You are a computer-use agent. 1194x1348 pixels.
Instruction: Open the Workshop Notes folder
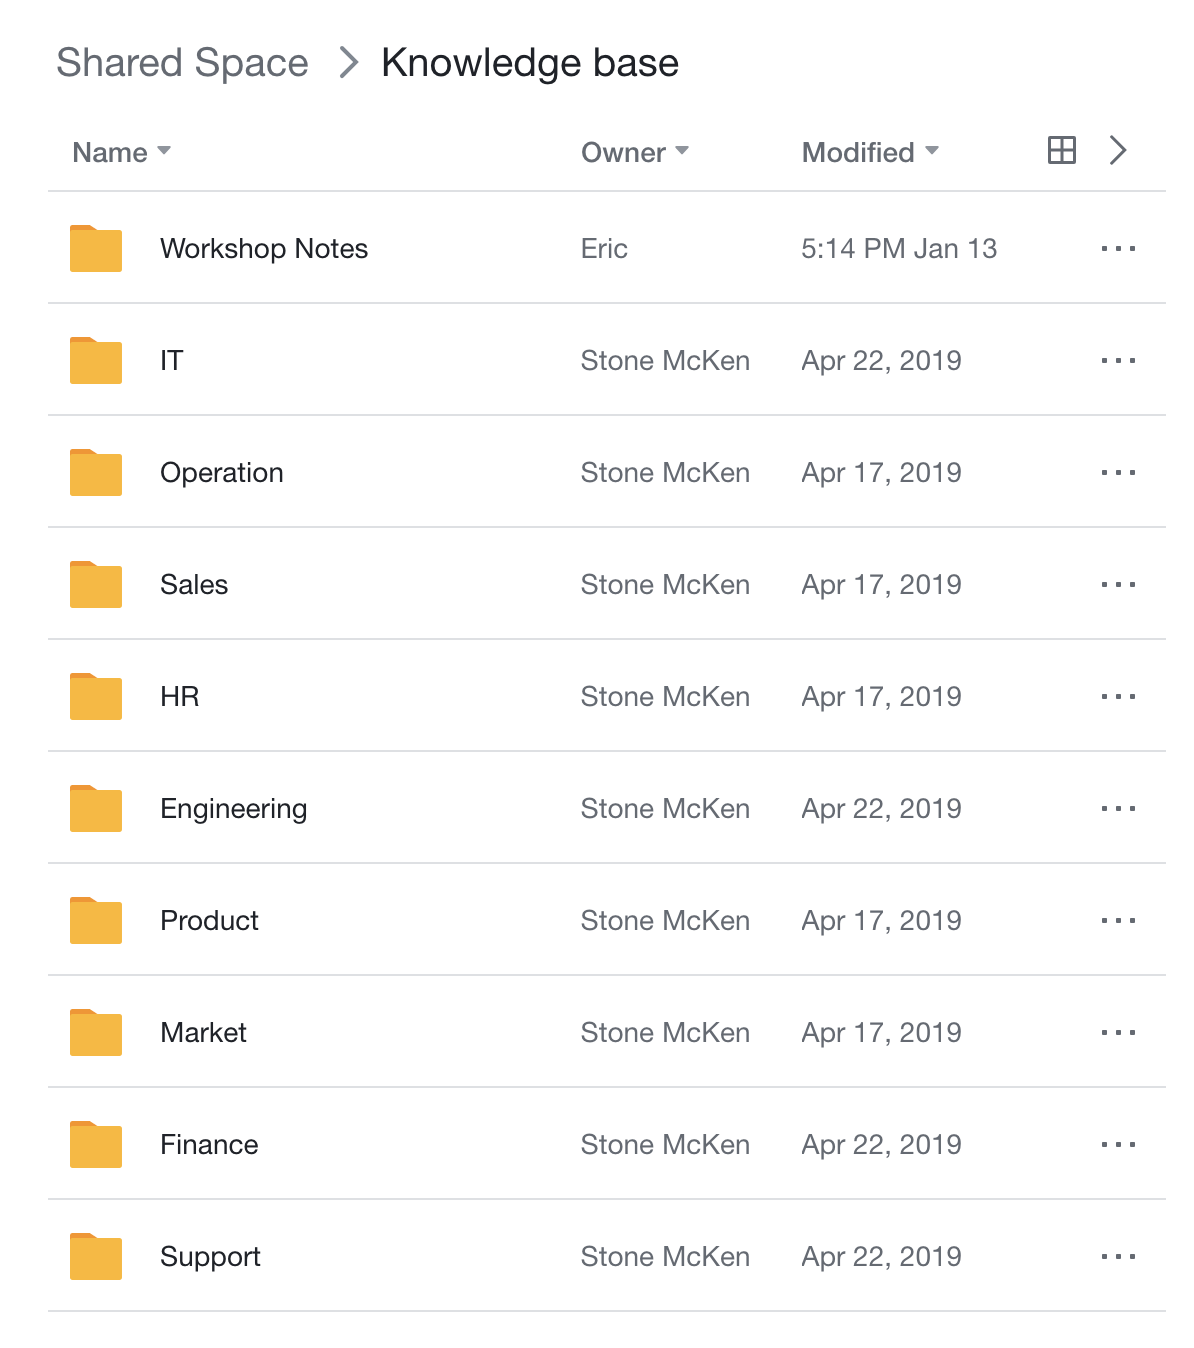point(264,249)
